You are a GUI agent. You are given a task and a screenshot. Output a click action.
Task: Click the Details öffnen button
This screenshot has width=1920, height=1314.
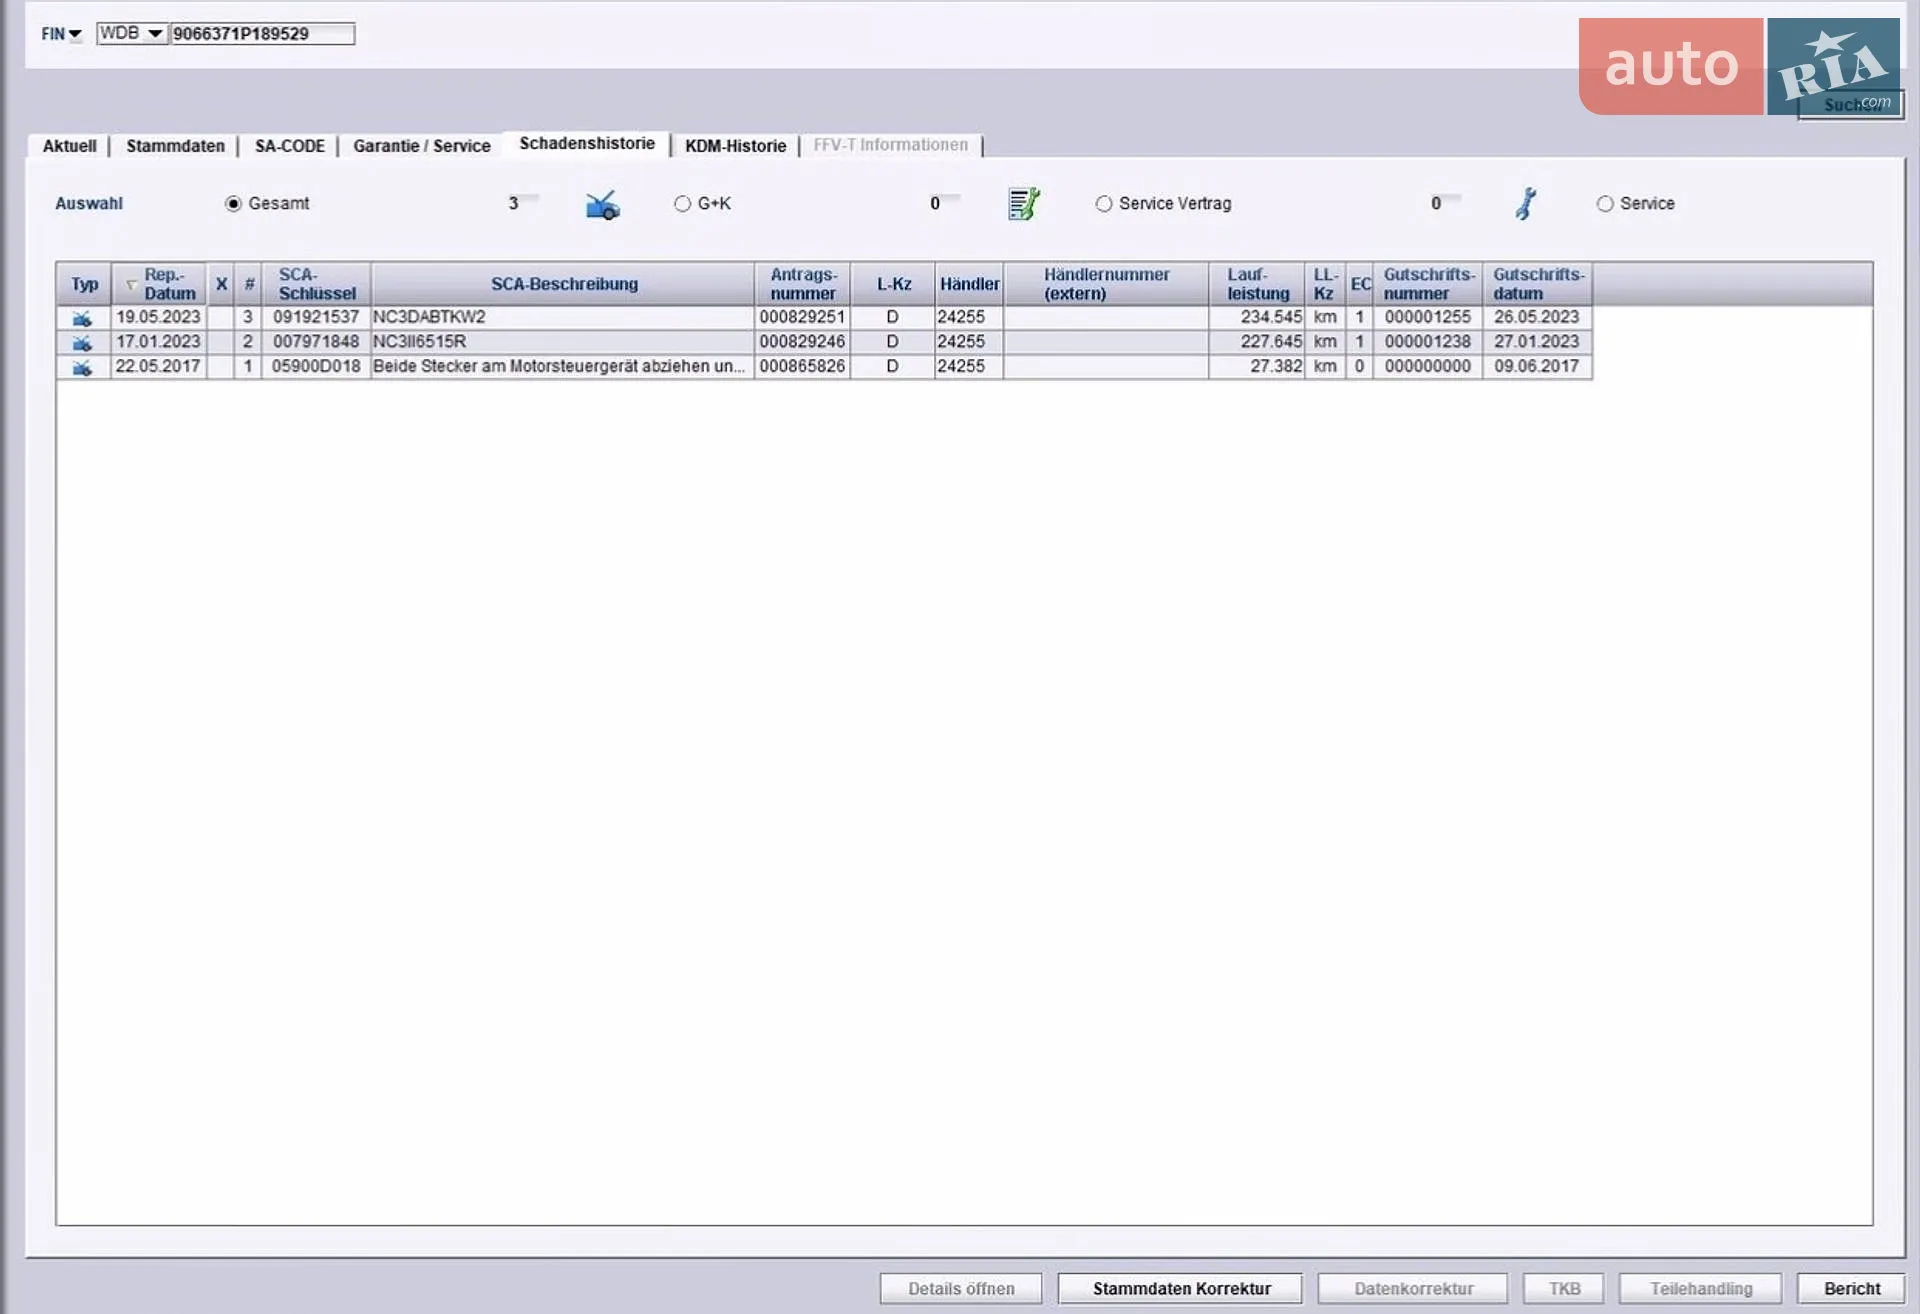(961, 1288)
